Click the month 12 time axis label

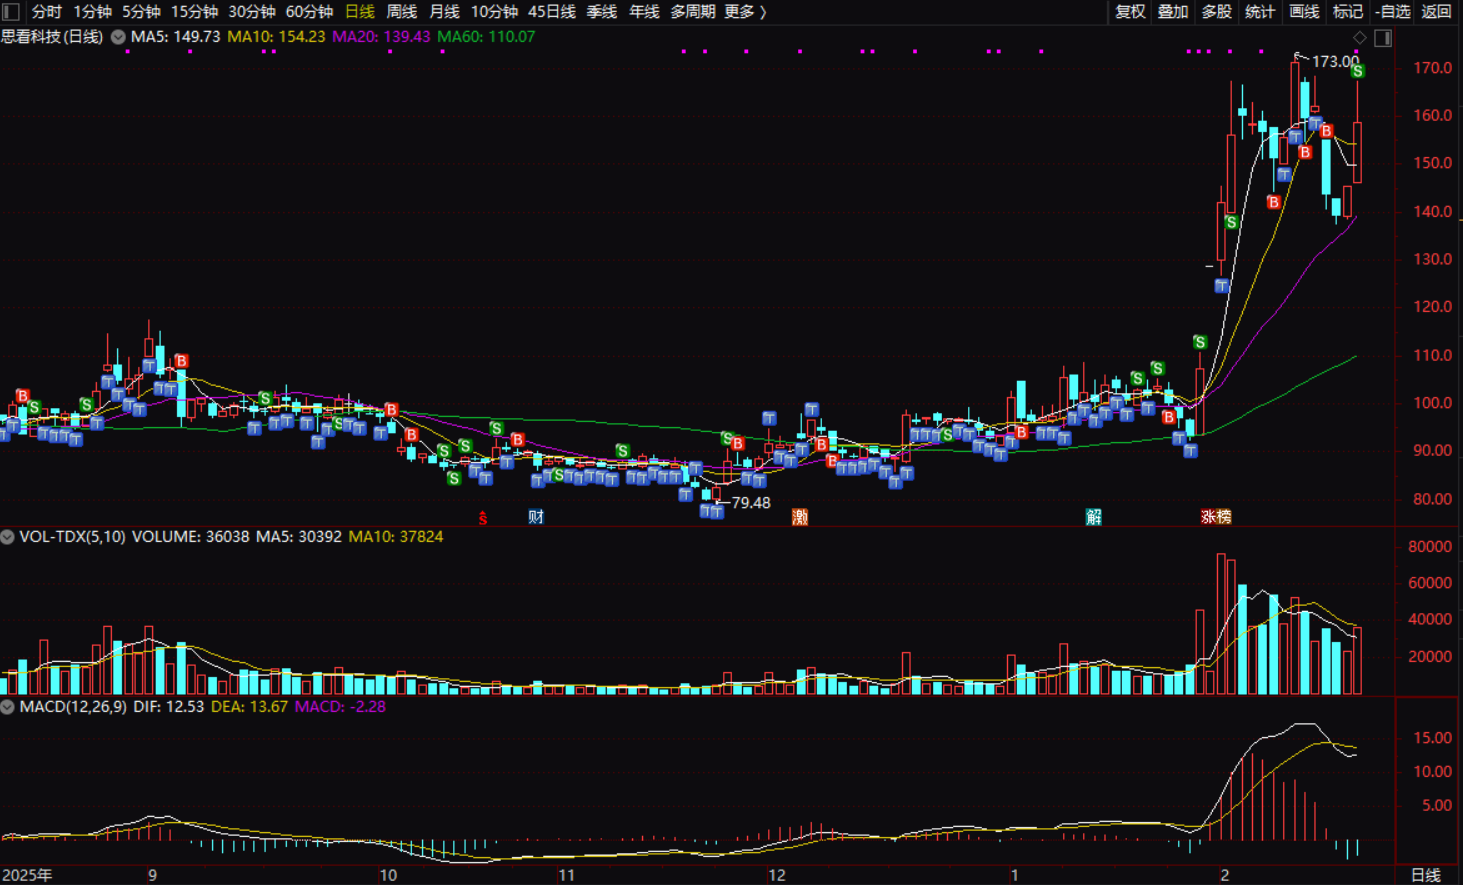point(776,875)
